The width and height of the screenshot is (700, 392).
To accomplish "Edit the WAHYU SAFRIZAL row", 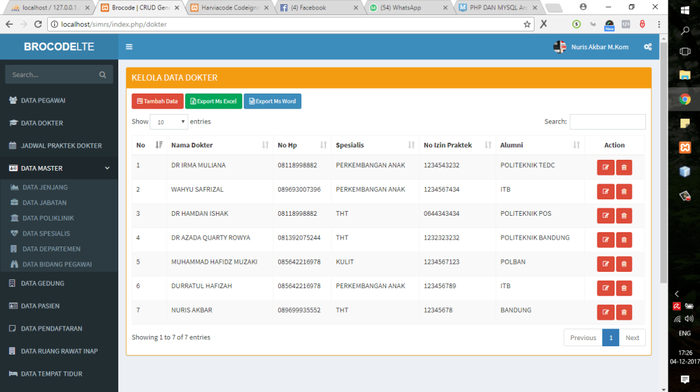I will pos(605,192).
